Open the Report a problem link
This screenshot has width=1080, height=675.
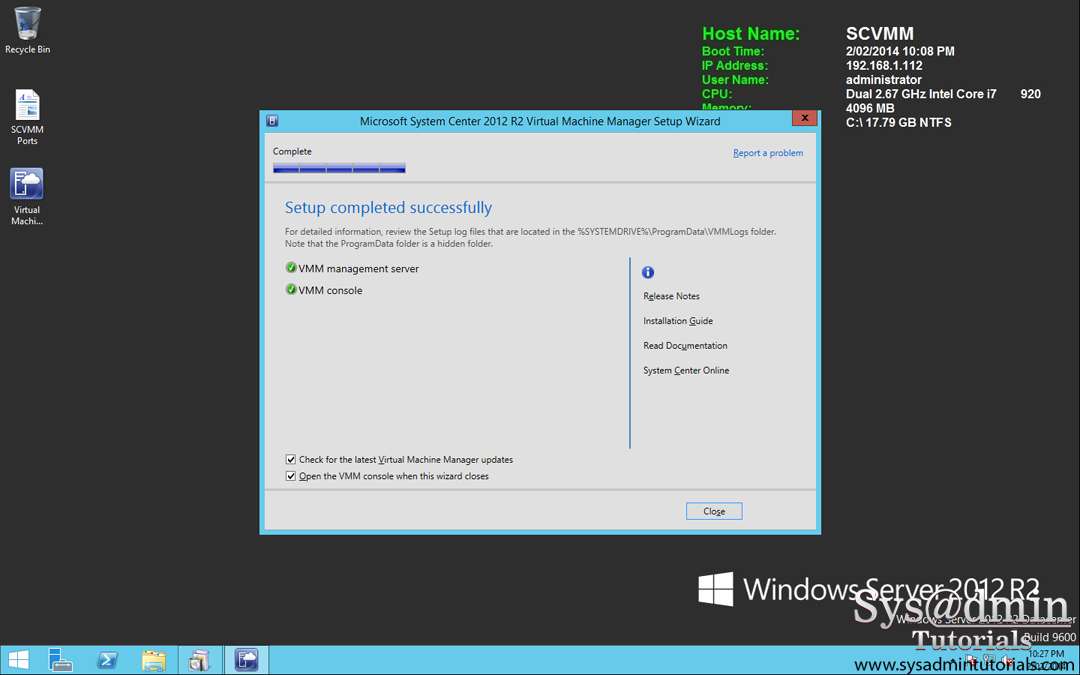click(x=768, y=153)
